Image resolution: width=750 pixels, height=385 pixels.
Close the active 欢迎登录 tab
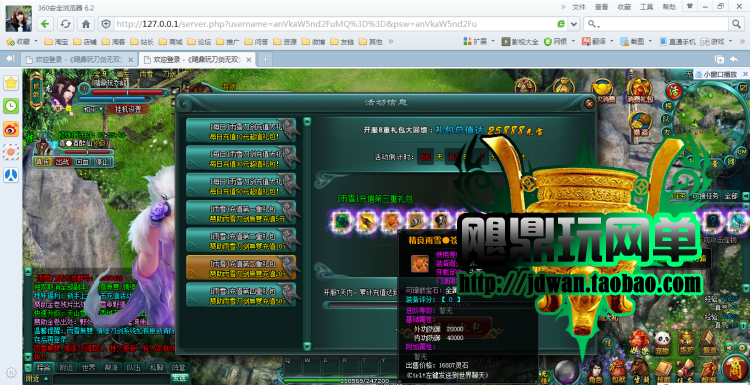pos(249,59)
